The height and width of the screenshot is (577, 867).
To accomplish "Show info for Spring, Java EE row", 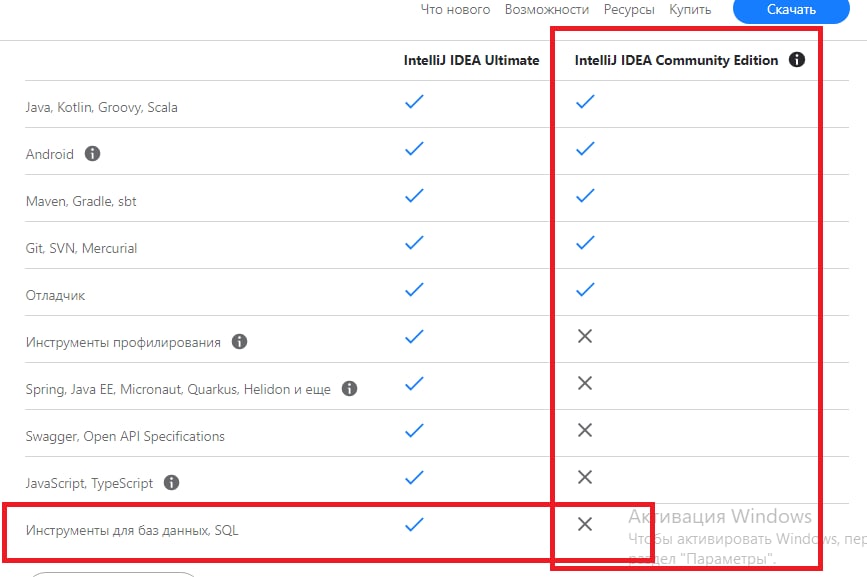I will click(x=349, y=389).
